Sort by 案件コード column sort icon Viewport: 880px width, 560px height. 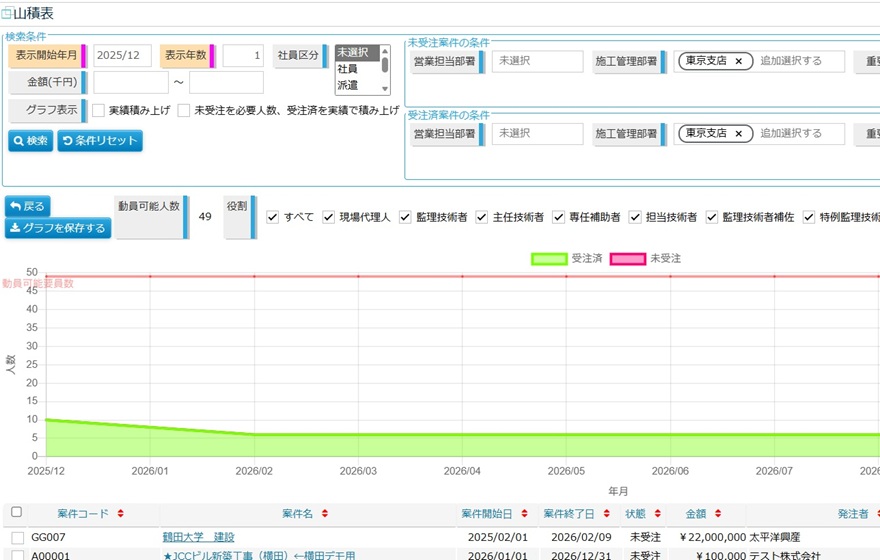click(121, 513)
